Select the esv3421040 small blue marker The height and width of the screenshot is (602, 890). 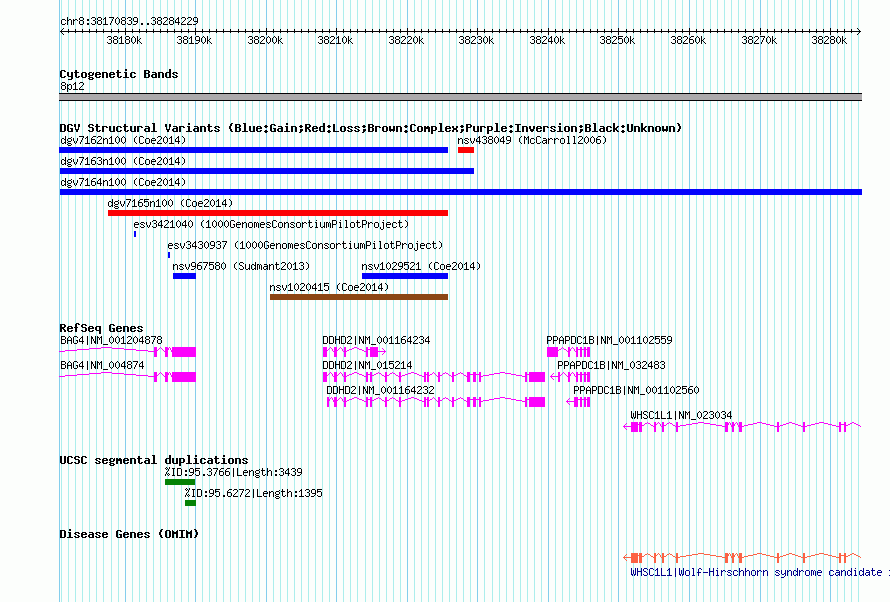pyautogui.click(x=135, y=234)
